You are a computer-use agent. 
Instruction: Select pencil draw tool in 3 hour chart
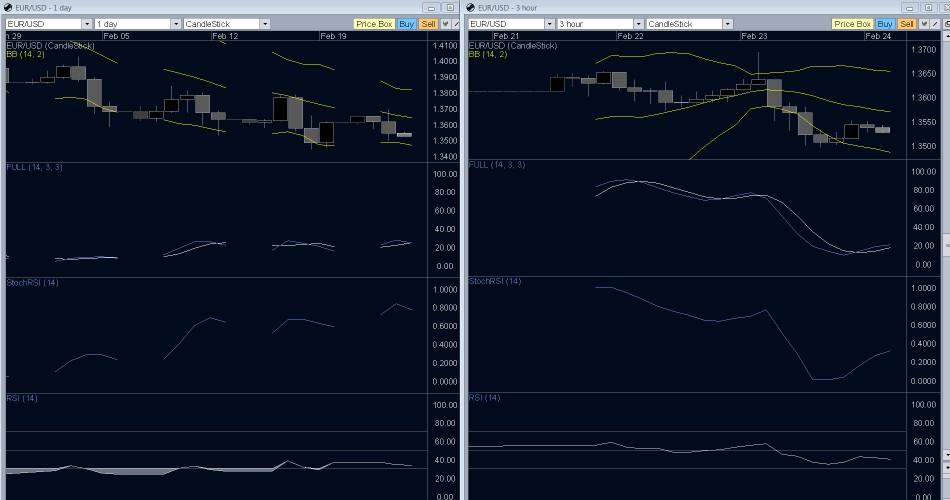[934, 24]
